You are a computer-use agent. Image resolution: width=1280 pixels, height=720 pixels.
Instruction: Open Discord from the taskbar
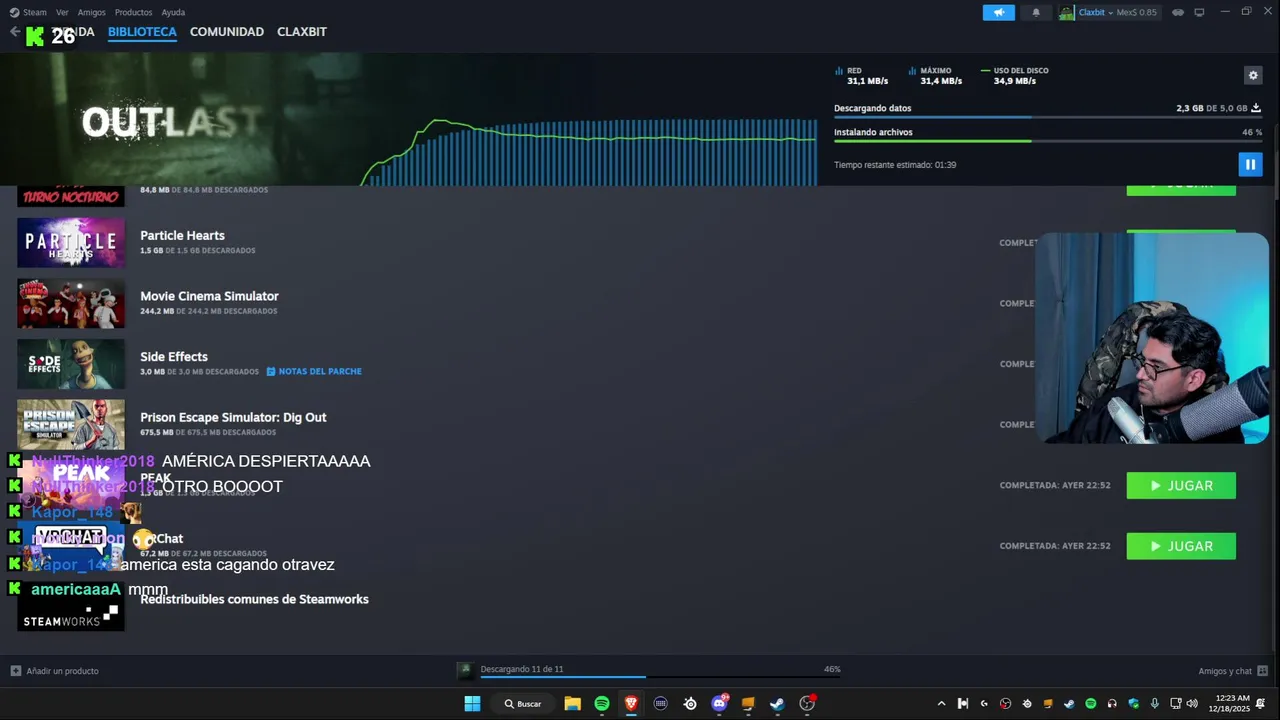pyautogui.click(x=719, y=704)
